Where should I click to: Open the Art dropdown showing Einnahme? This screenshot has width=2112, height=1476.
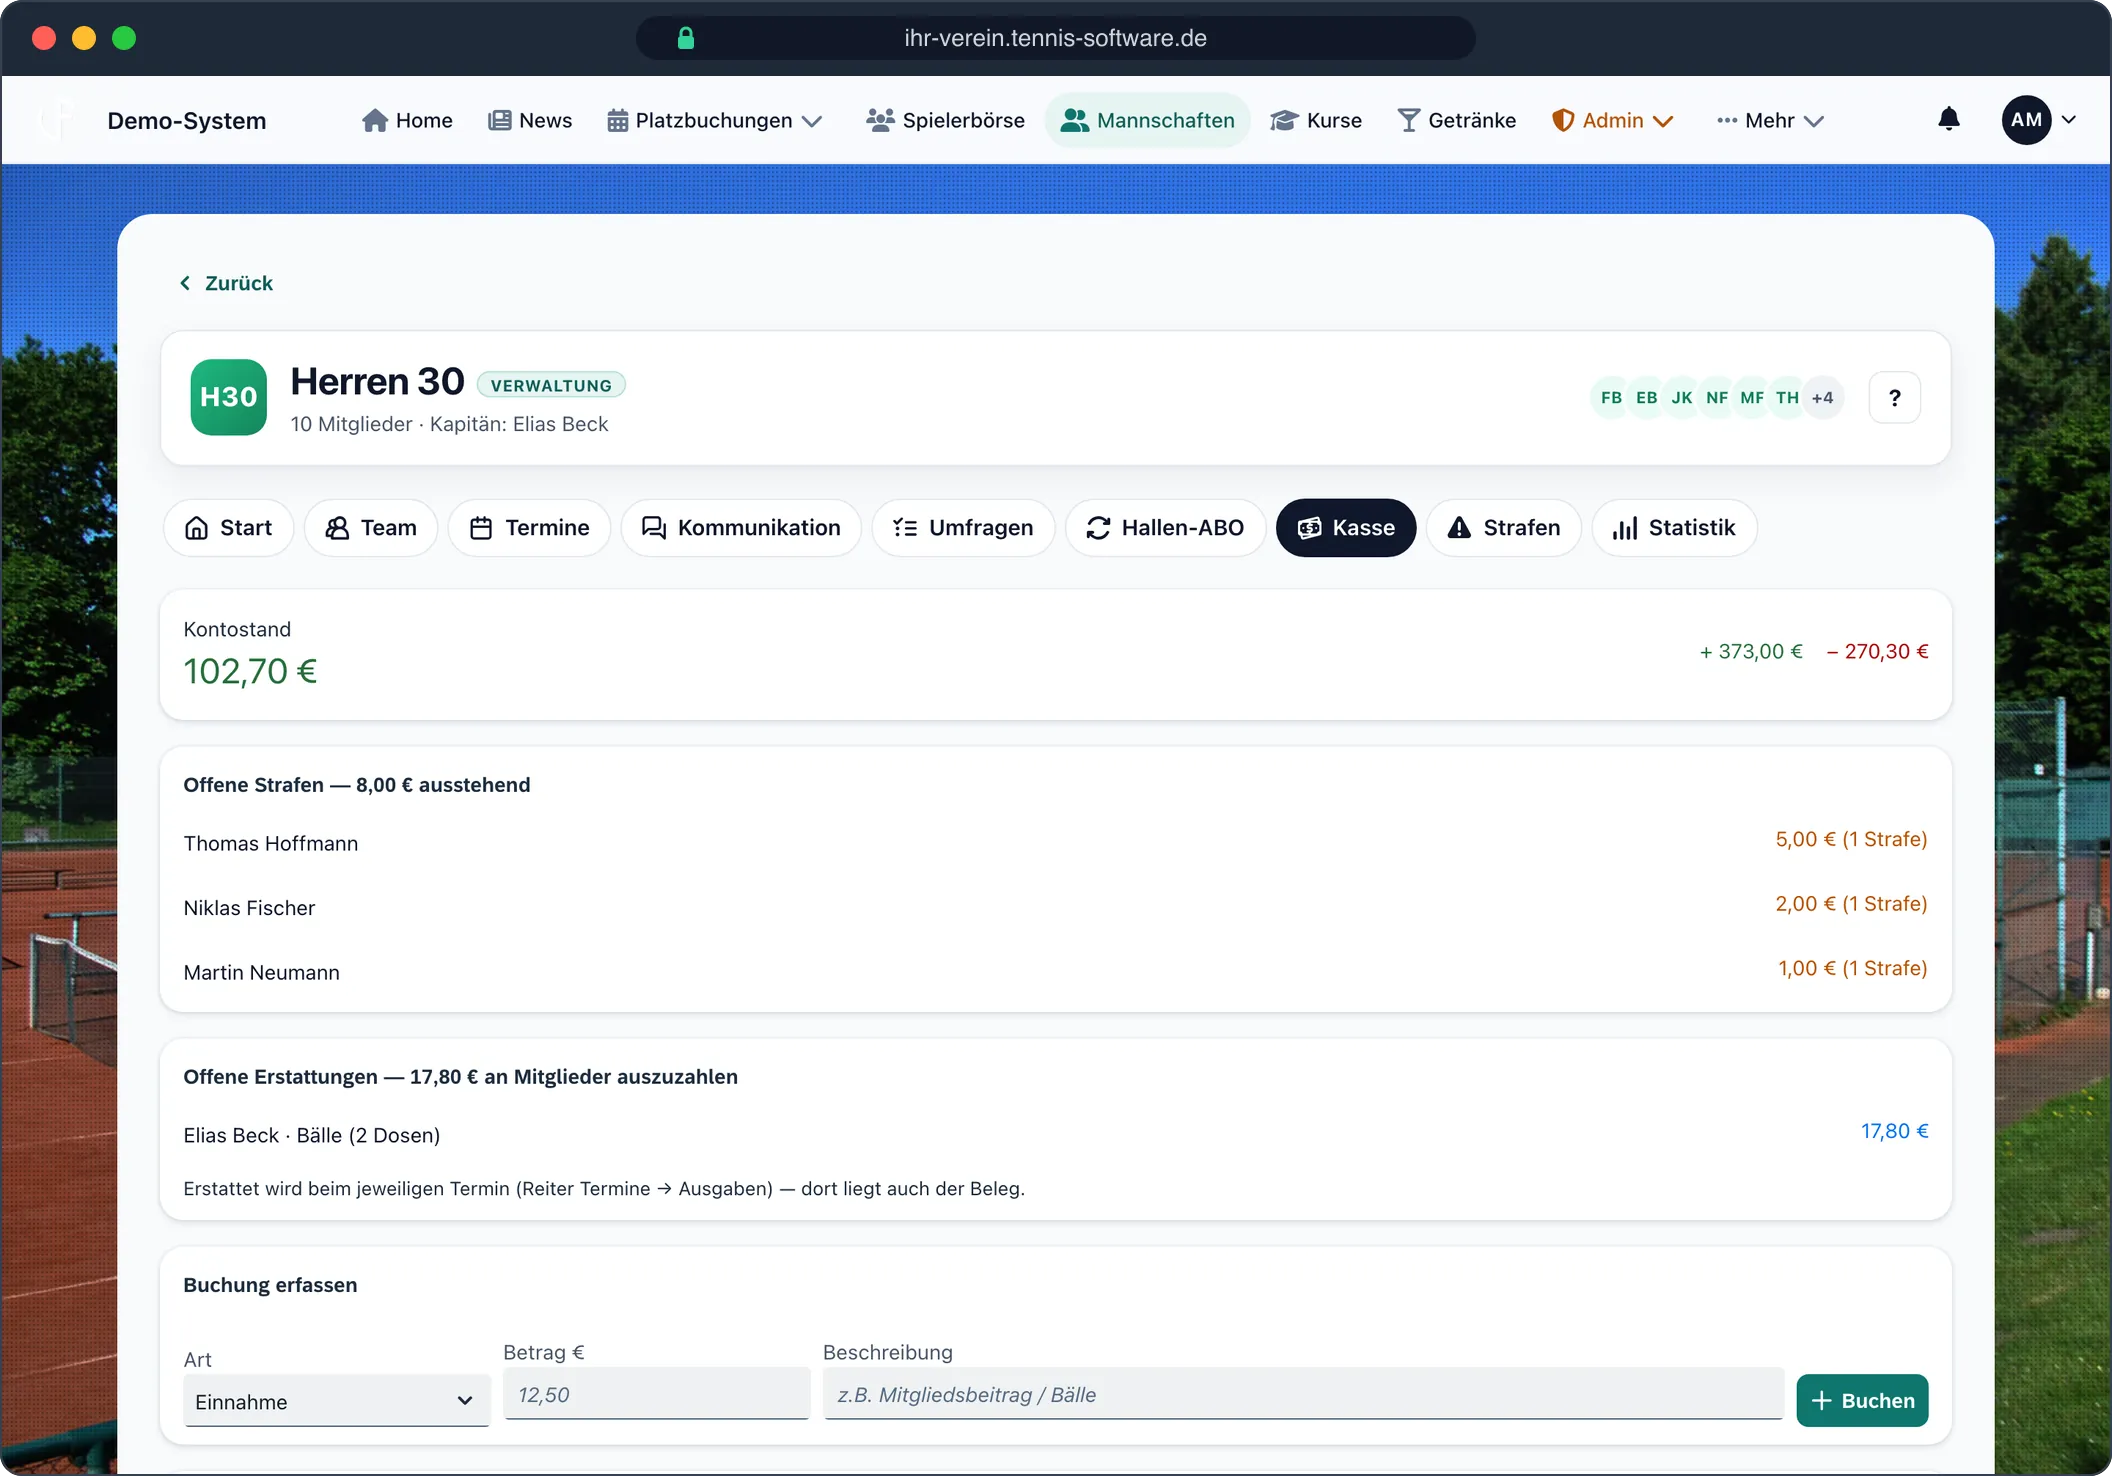336,1401
